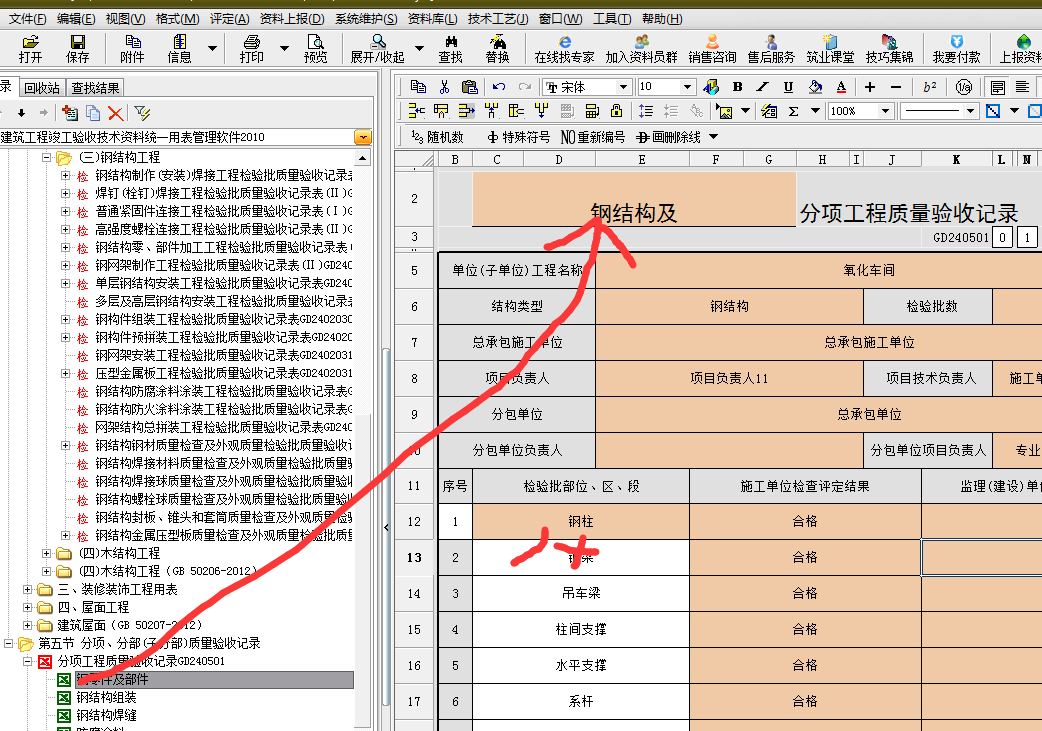Switch to the 回收站 tab

[x=42, y=88]
